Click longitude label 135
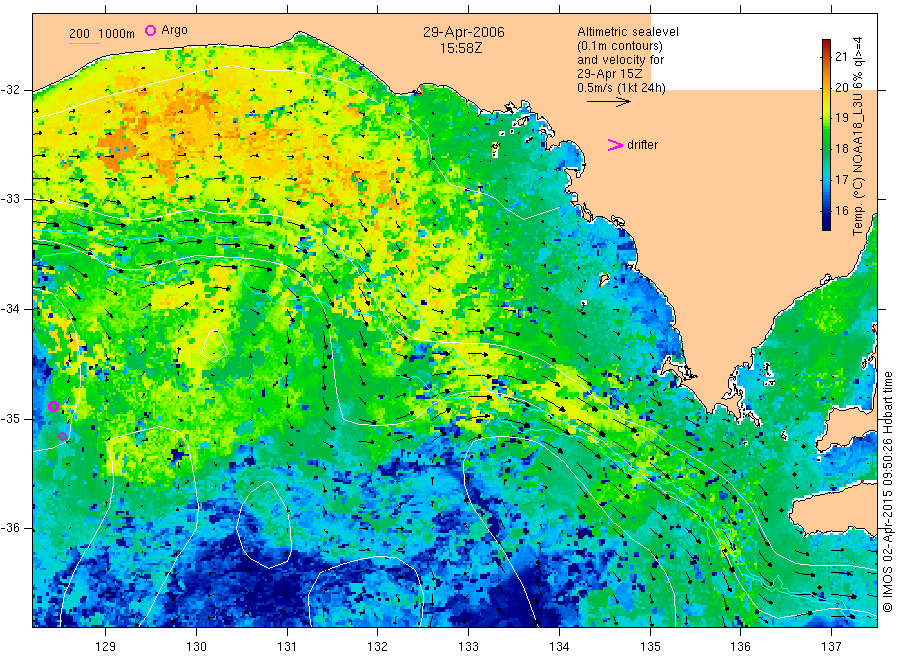The width and height of the screenshot is (900, 660). (650, 647)
